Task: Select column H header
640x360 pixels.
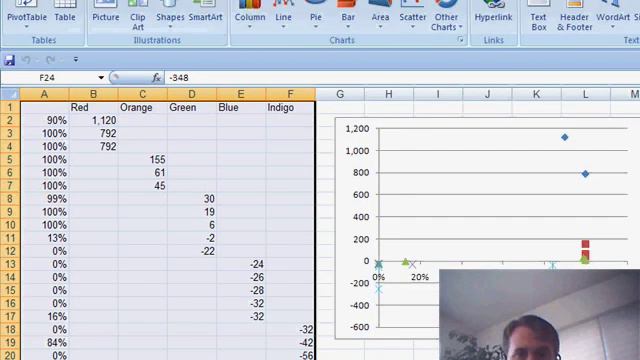Action: tap(389, 94)
